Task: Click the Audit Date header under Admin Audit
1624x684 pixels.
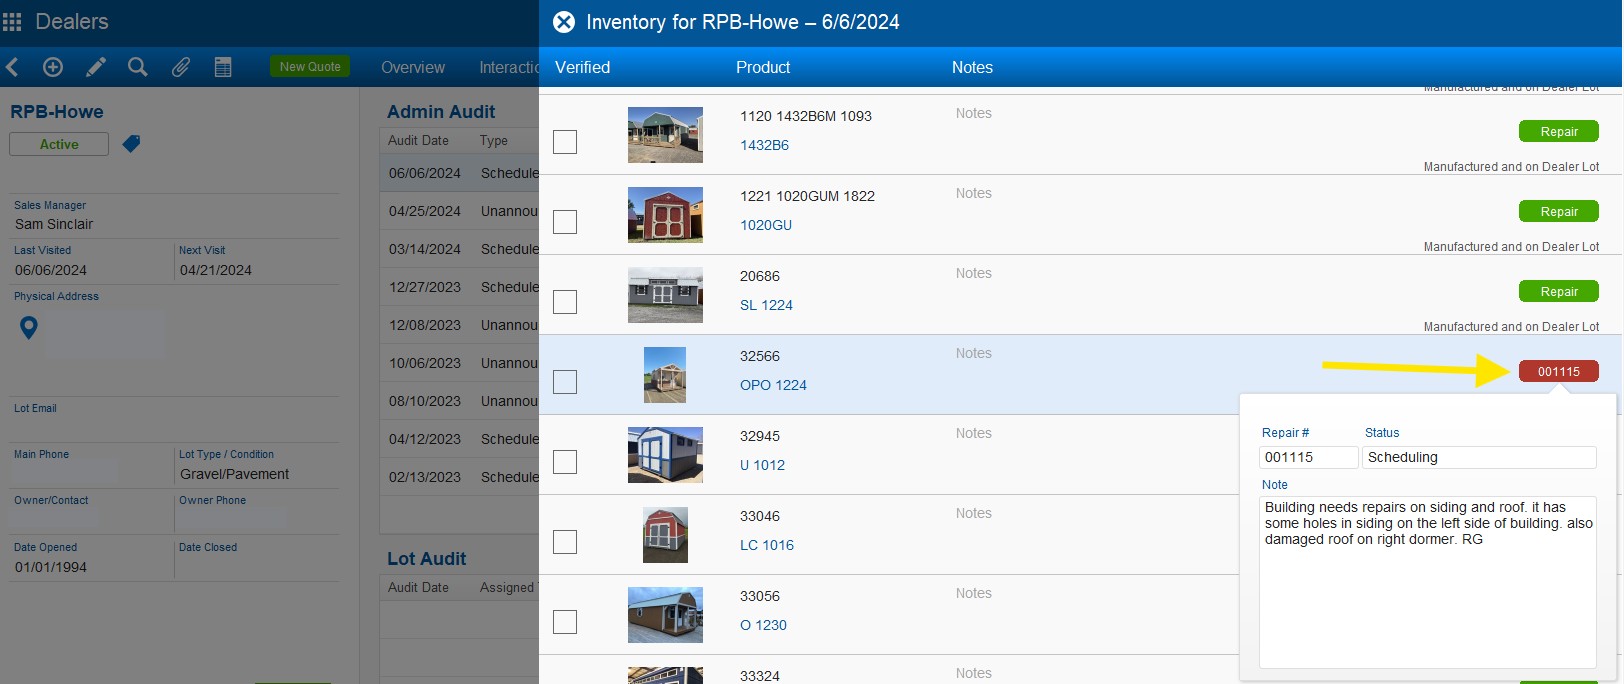Action: coord(418,141)
